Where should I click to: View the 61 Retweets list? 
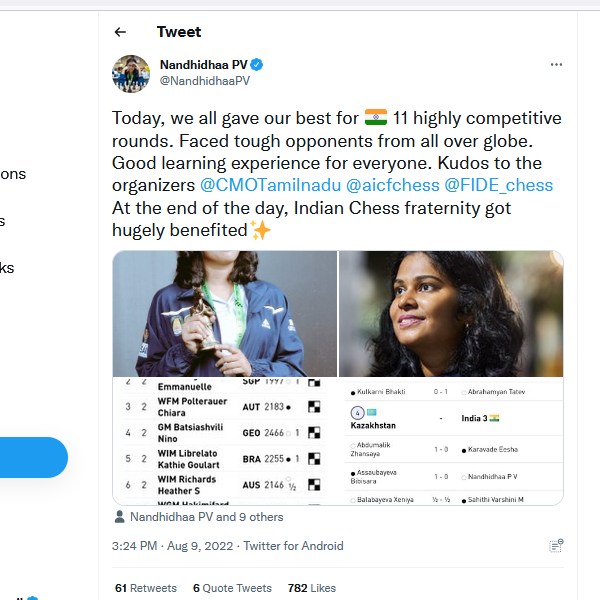coord(146,588)
